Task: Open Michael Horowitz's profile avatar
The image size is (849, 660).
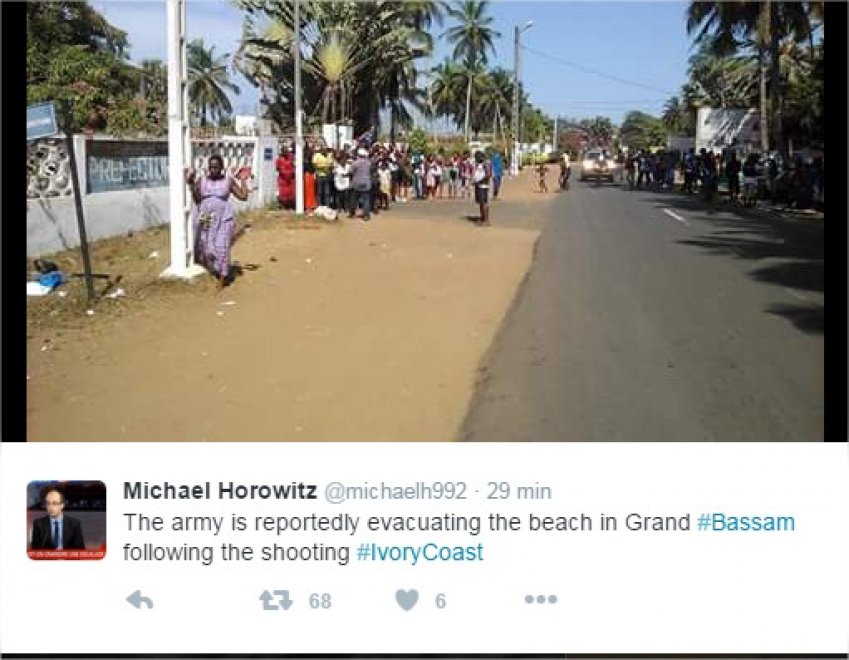Action: (x=67, y=520)
